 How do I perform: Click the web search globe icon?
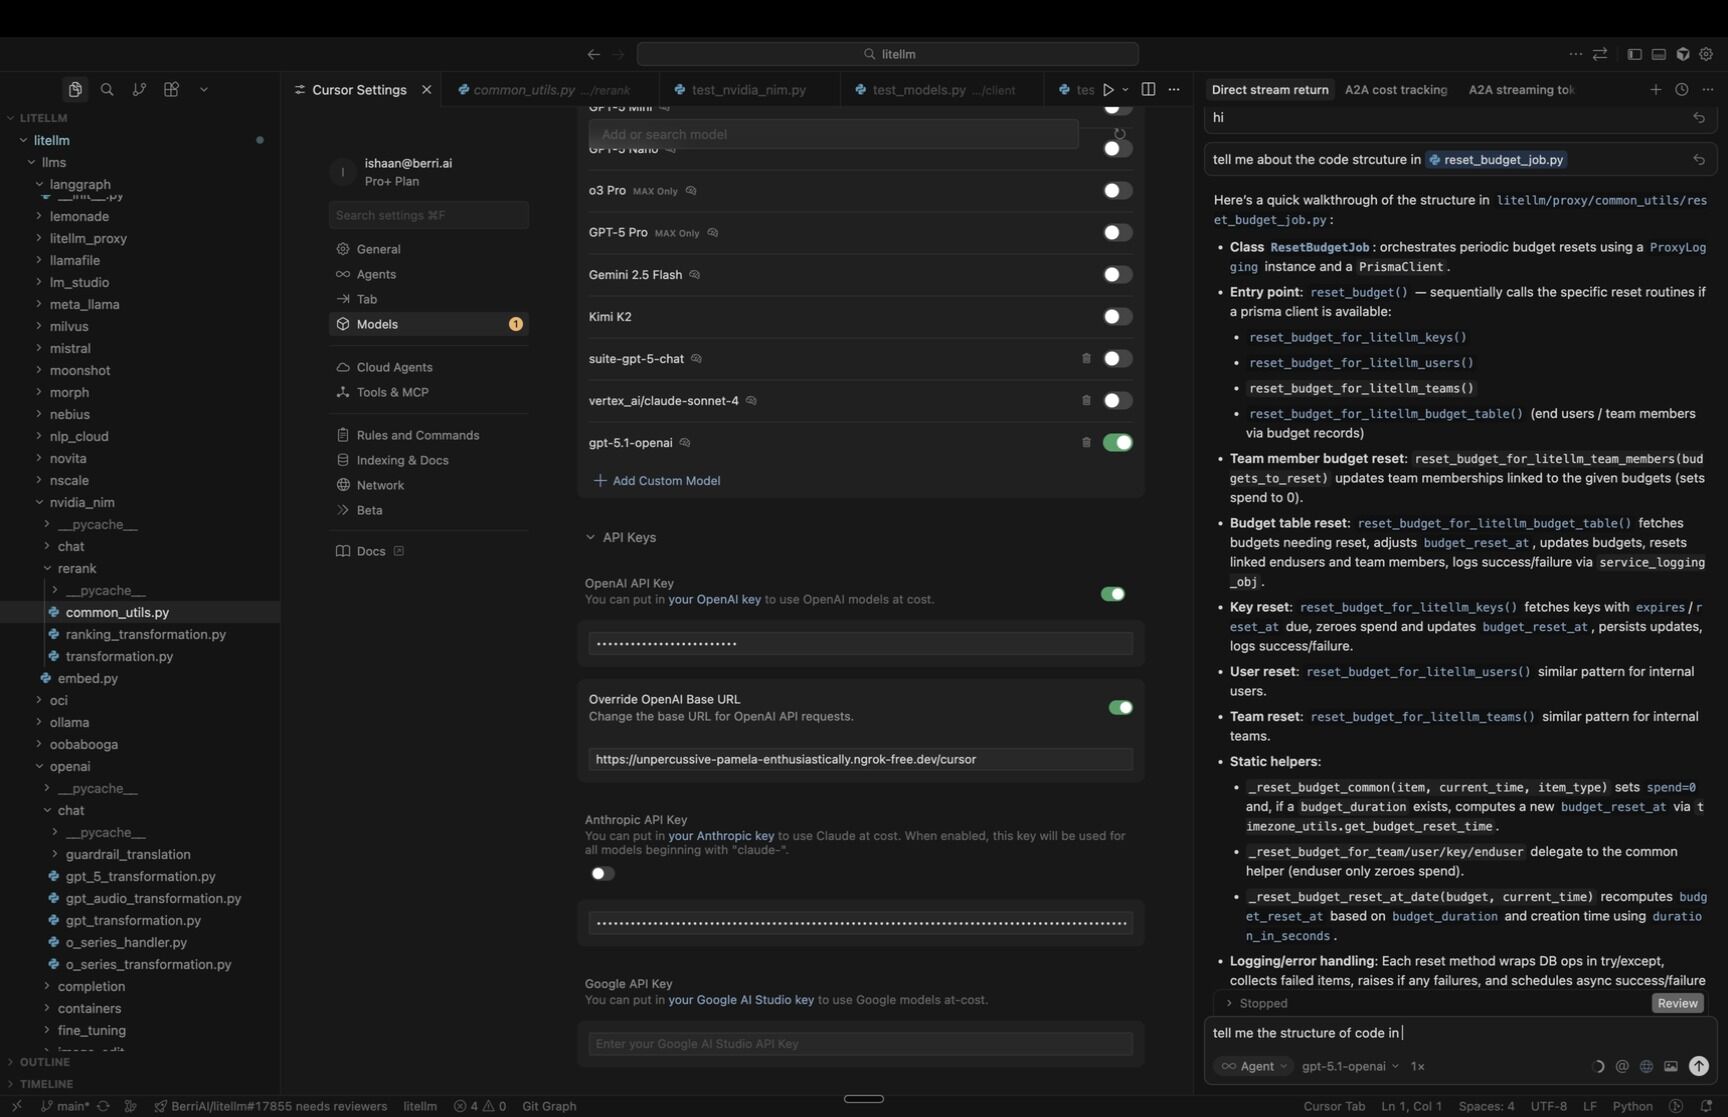click(1646, 1067)
